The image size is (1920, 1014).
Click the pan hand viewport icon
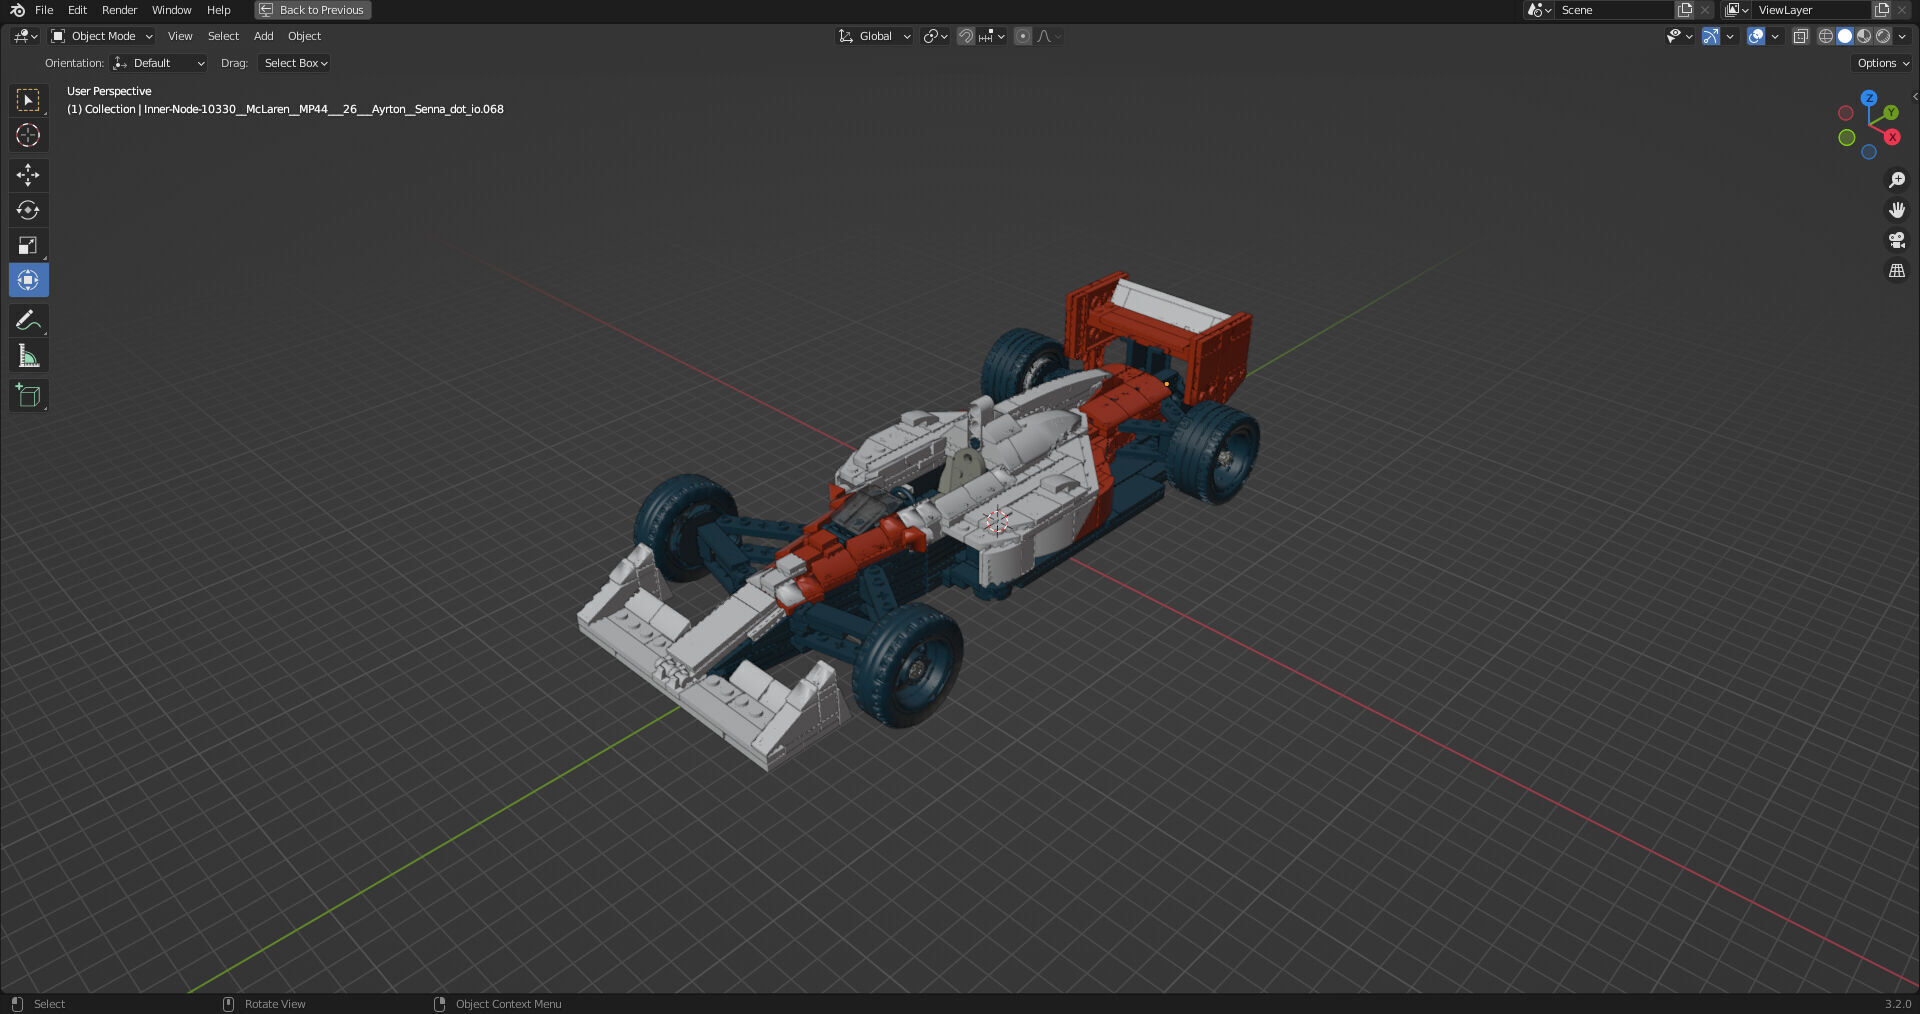1896,210
